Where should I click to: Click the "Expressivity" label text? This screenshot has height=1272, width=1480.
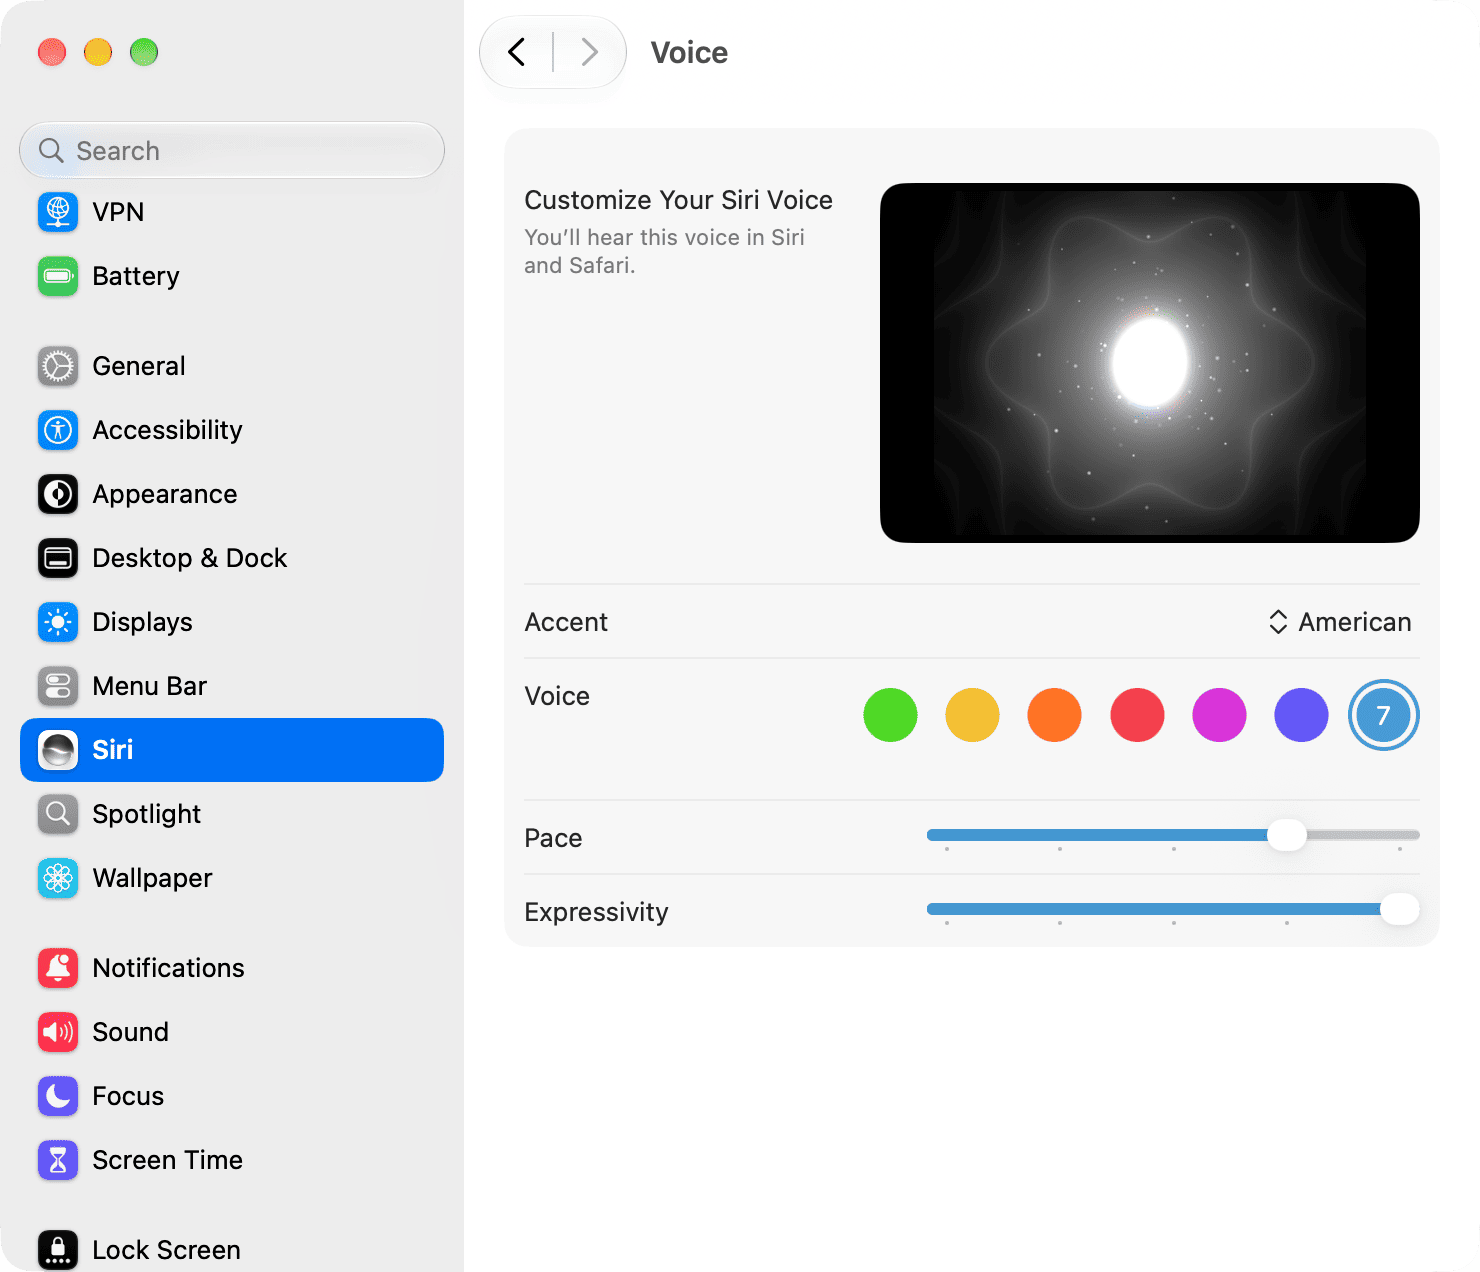tap(597, 912)
